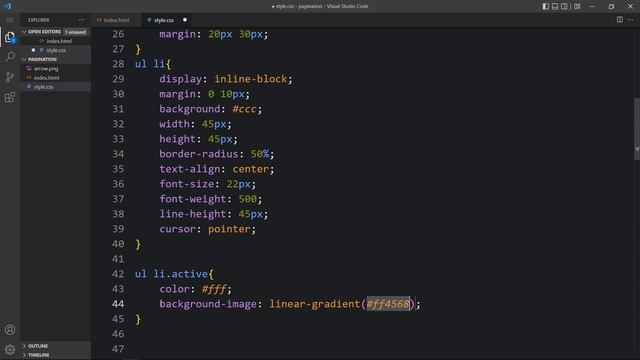The image size is (640, 360).
Task: Click 'background-image' property on line 44
Action: click(208, 304)
